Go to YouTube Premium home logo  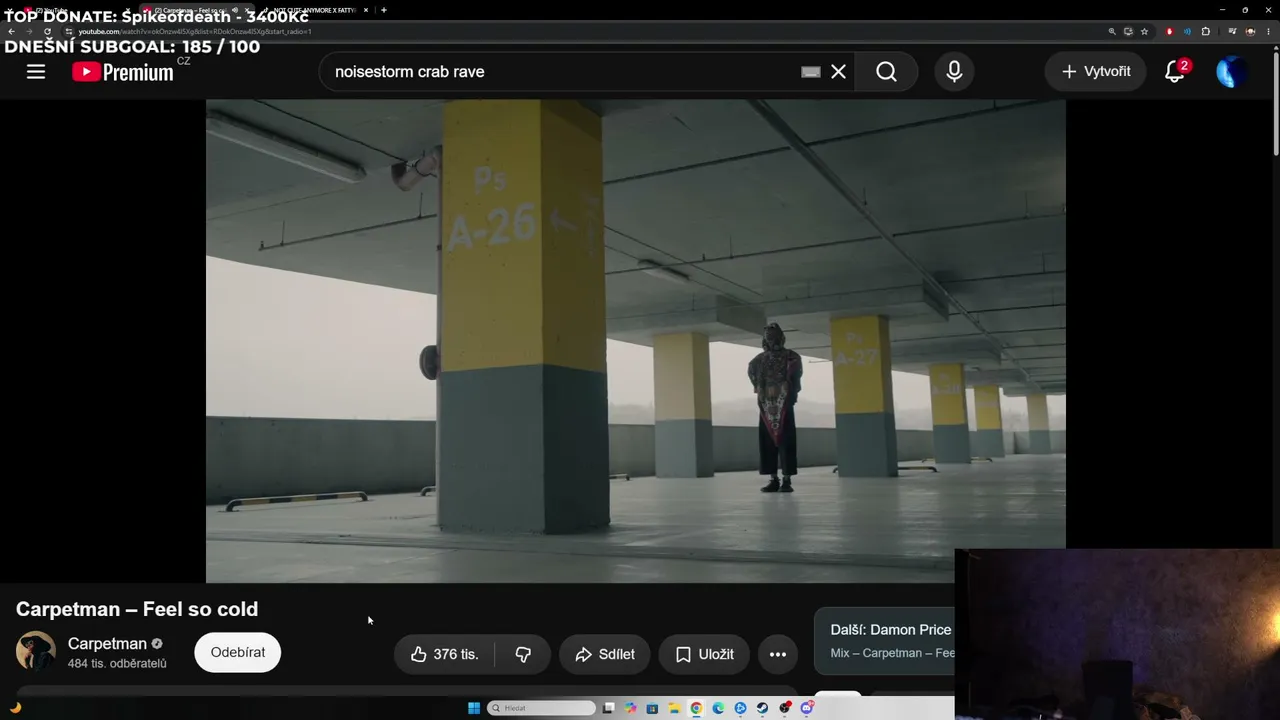click(x=123, y=71)
